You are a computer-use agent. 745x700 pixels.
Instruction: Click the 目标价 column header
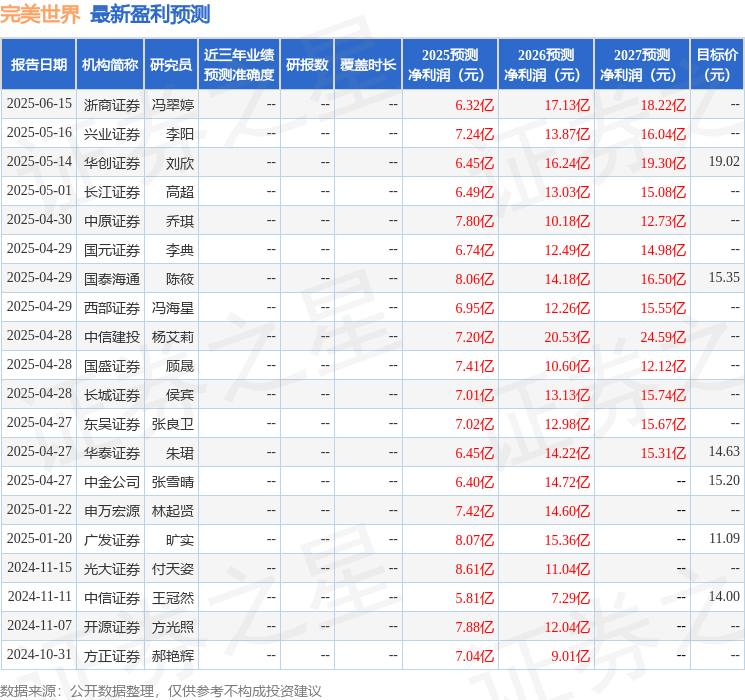[717, 65]
